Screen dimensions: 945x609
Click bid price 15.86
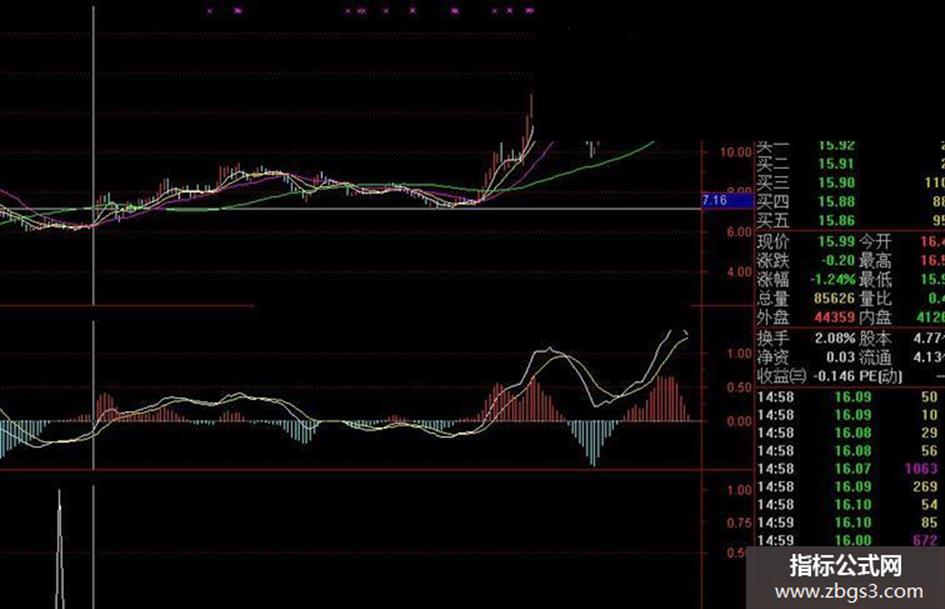coord(837,220)
